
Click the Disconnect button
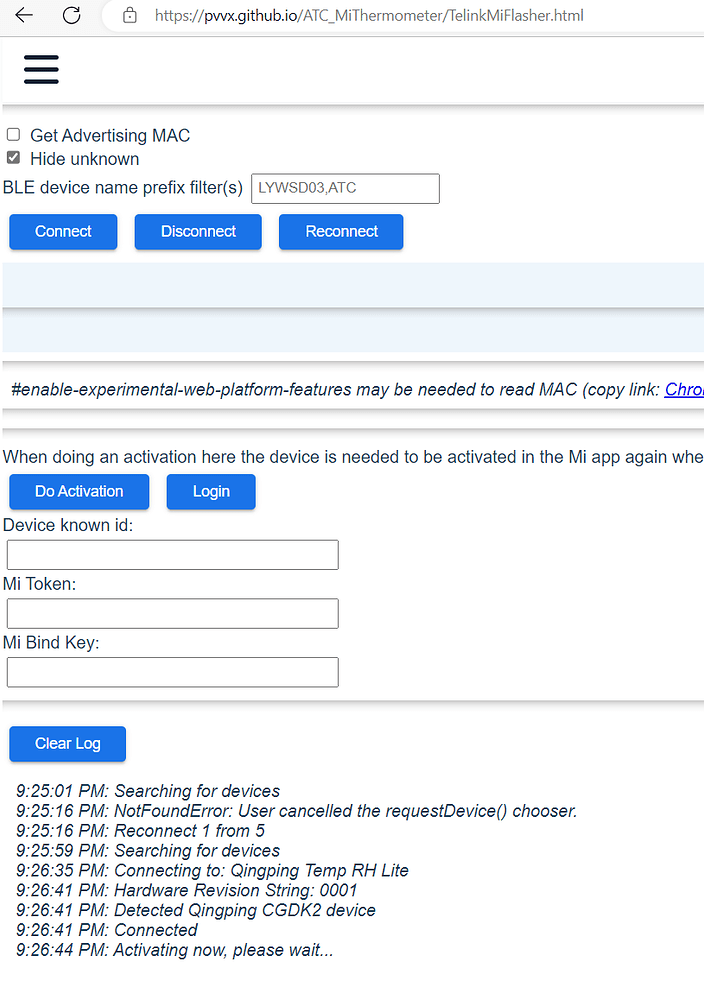click(198, 231)
